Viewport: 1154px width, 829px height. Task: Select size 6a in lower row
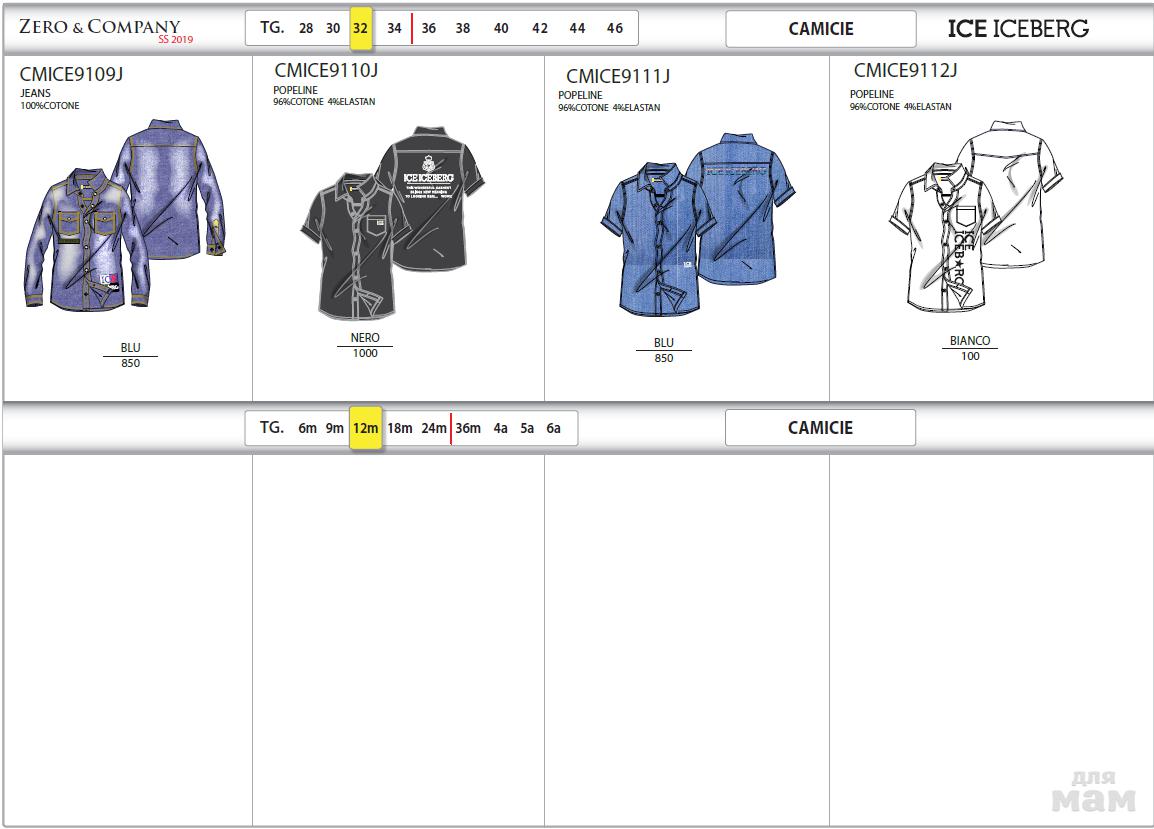pos(553,428)
